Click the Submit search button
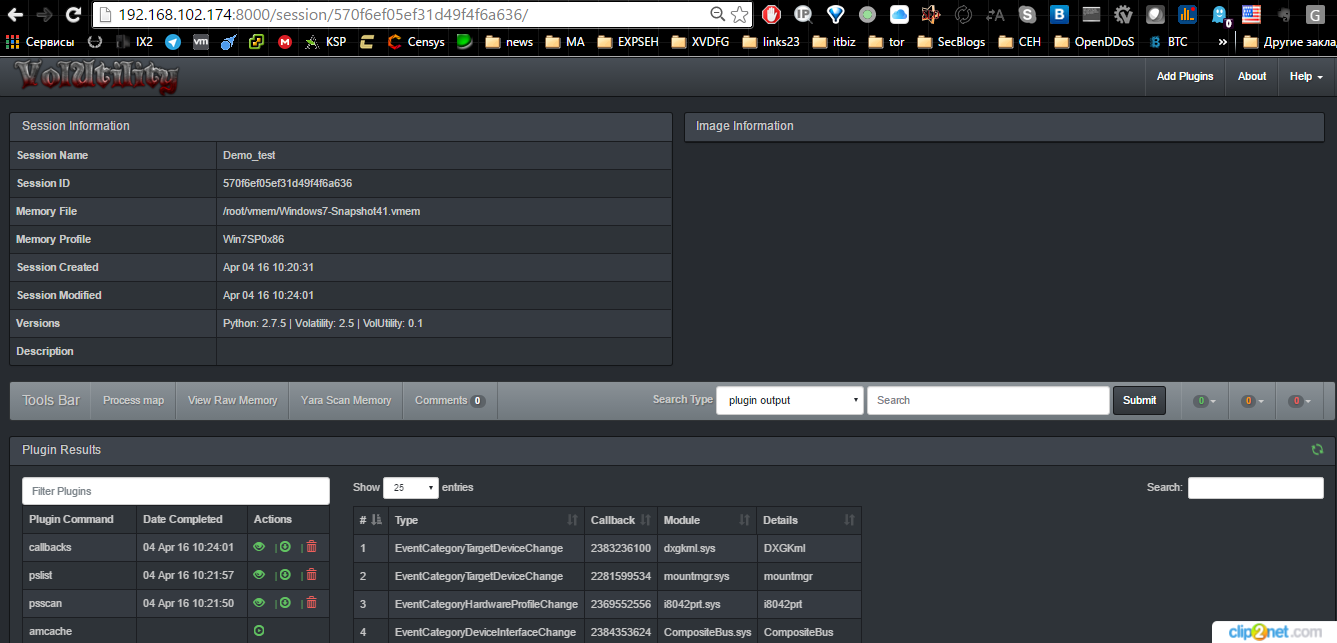Screen dimensions: 1337x643 [x=1139, y=399]
